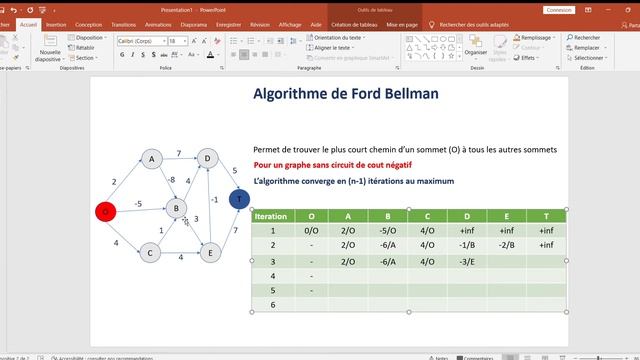This screenshot has width=640, height=360.
Task: Click the font color A swatch
Action: click(x=210, y=55)
